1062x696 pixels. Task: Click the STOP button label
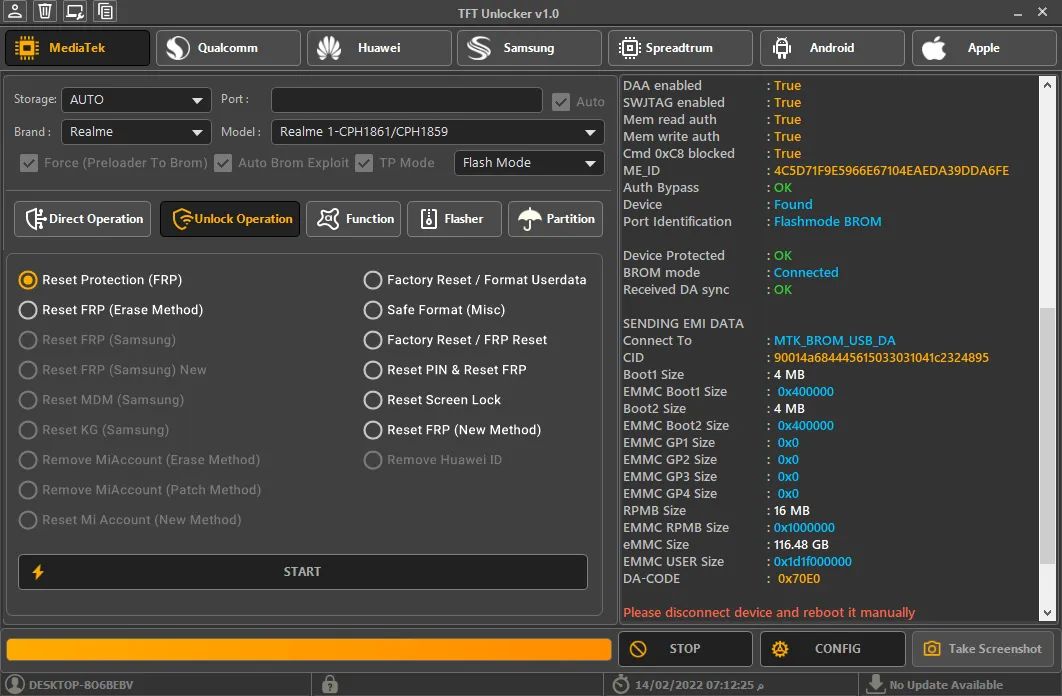(x=685, y=649)
